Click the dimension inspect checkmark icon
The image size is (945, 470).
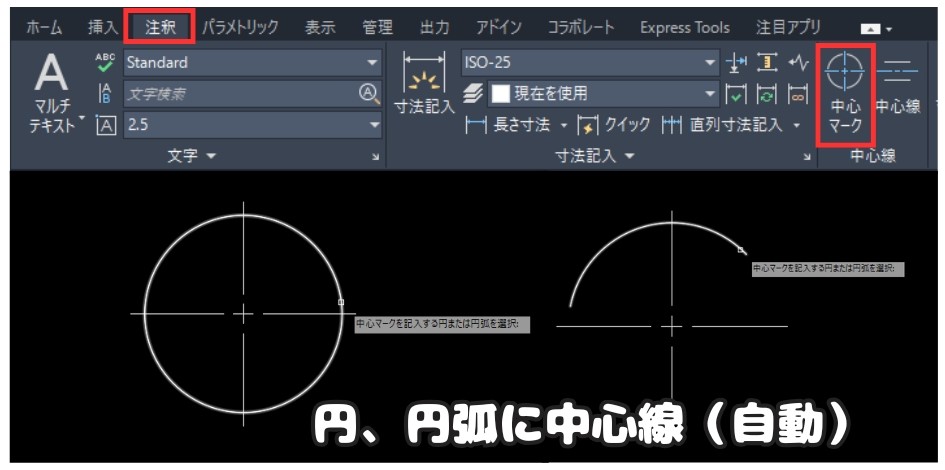(x=736, y=94)
